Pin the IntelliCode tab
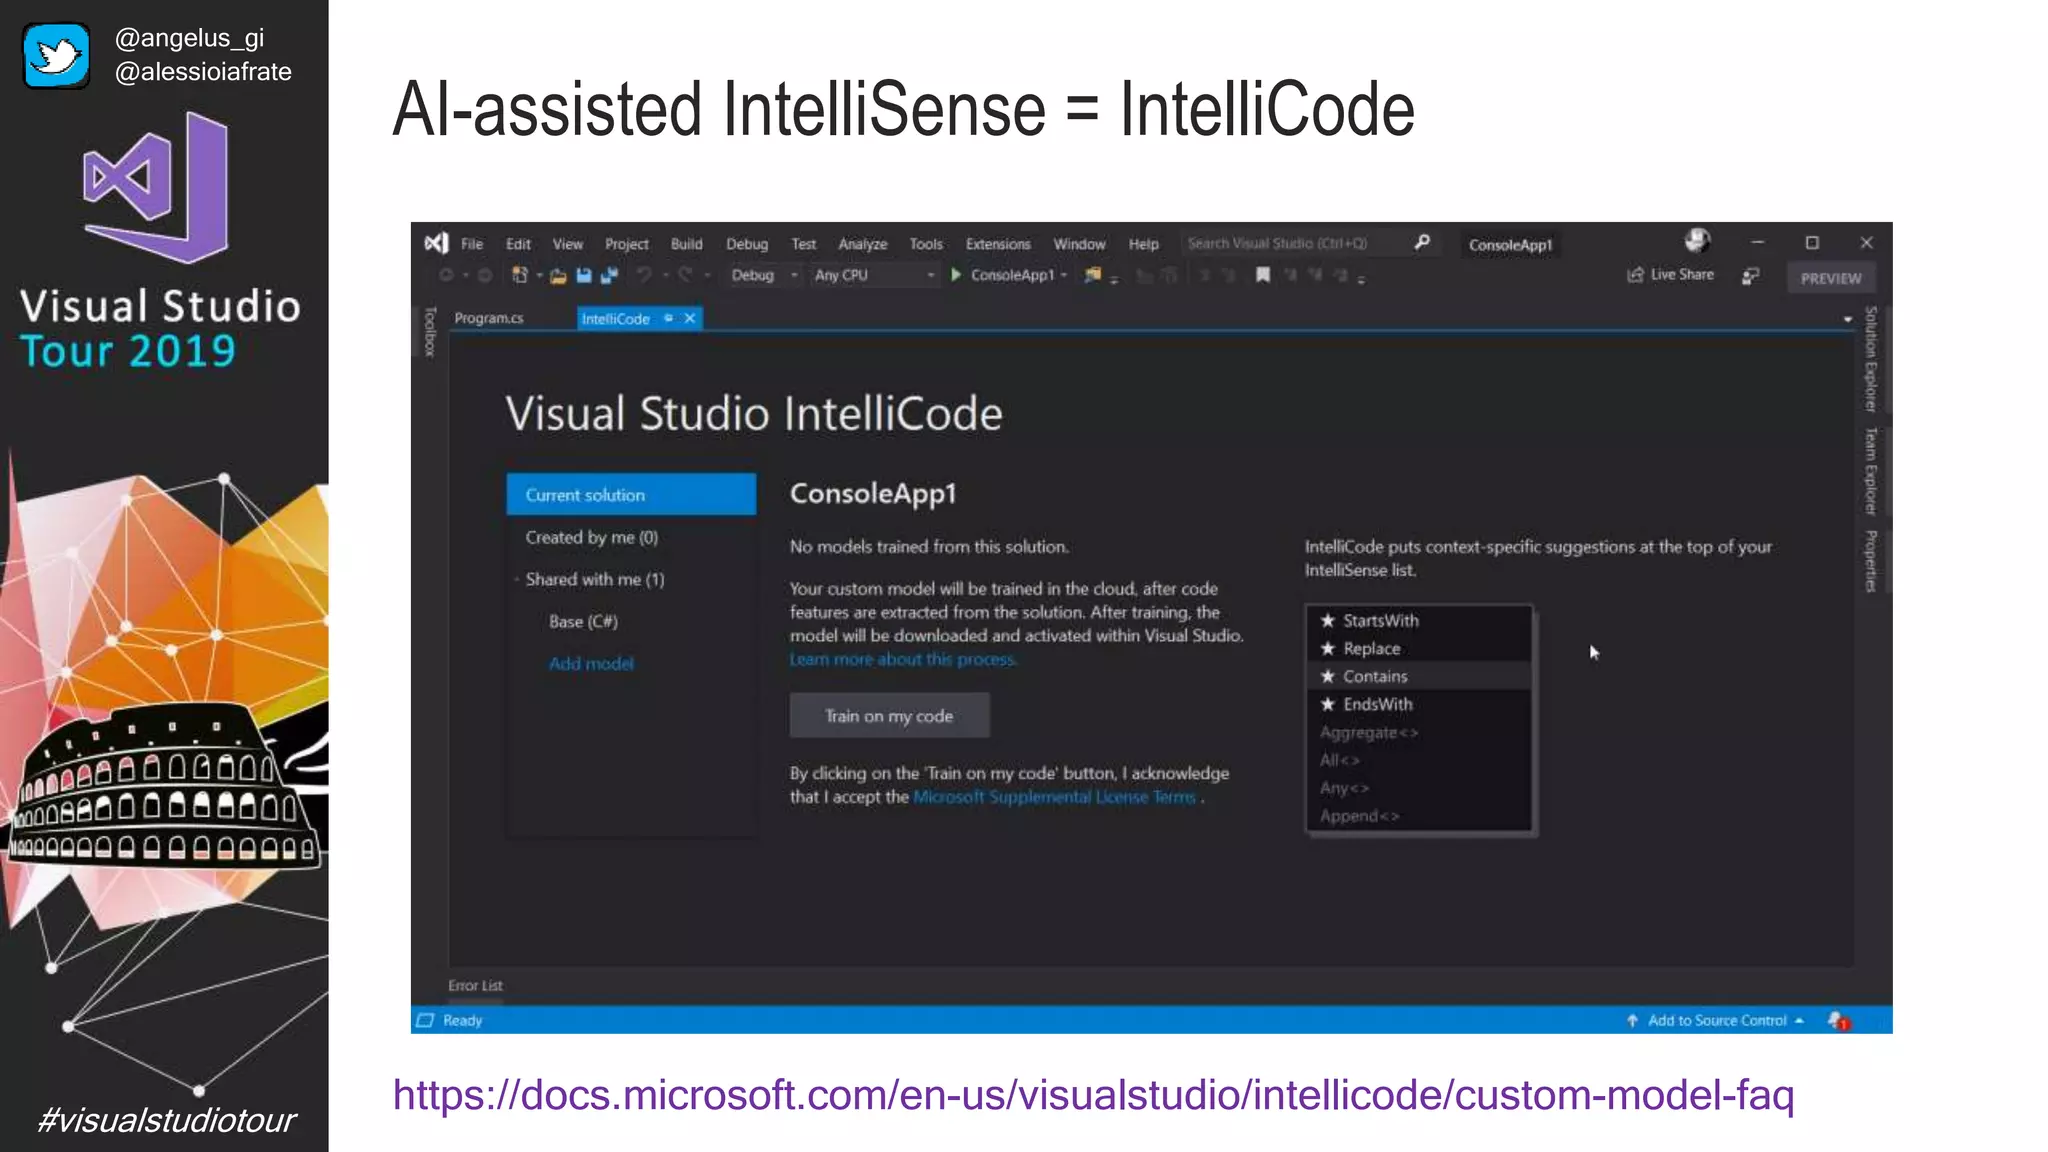The height and width of the screenshot is (1152, 2048). pos(668,318)
